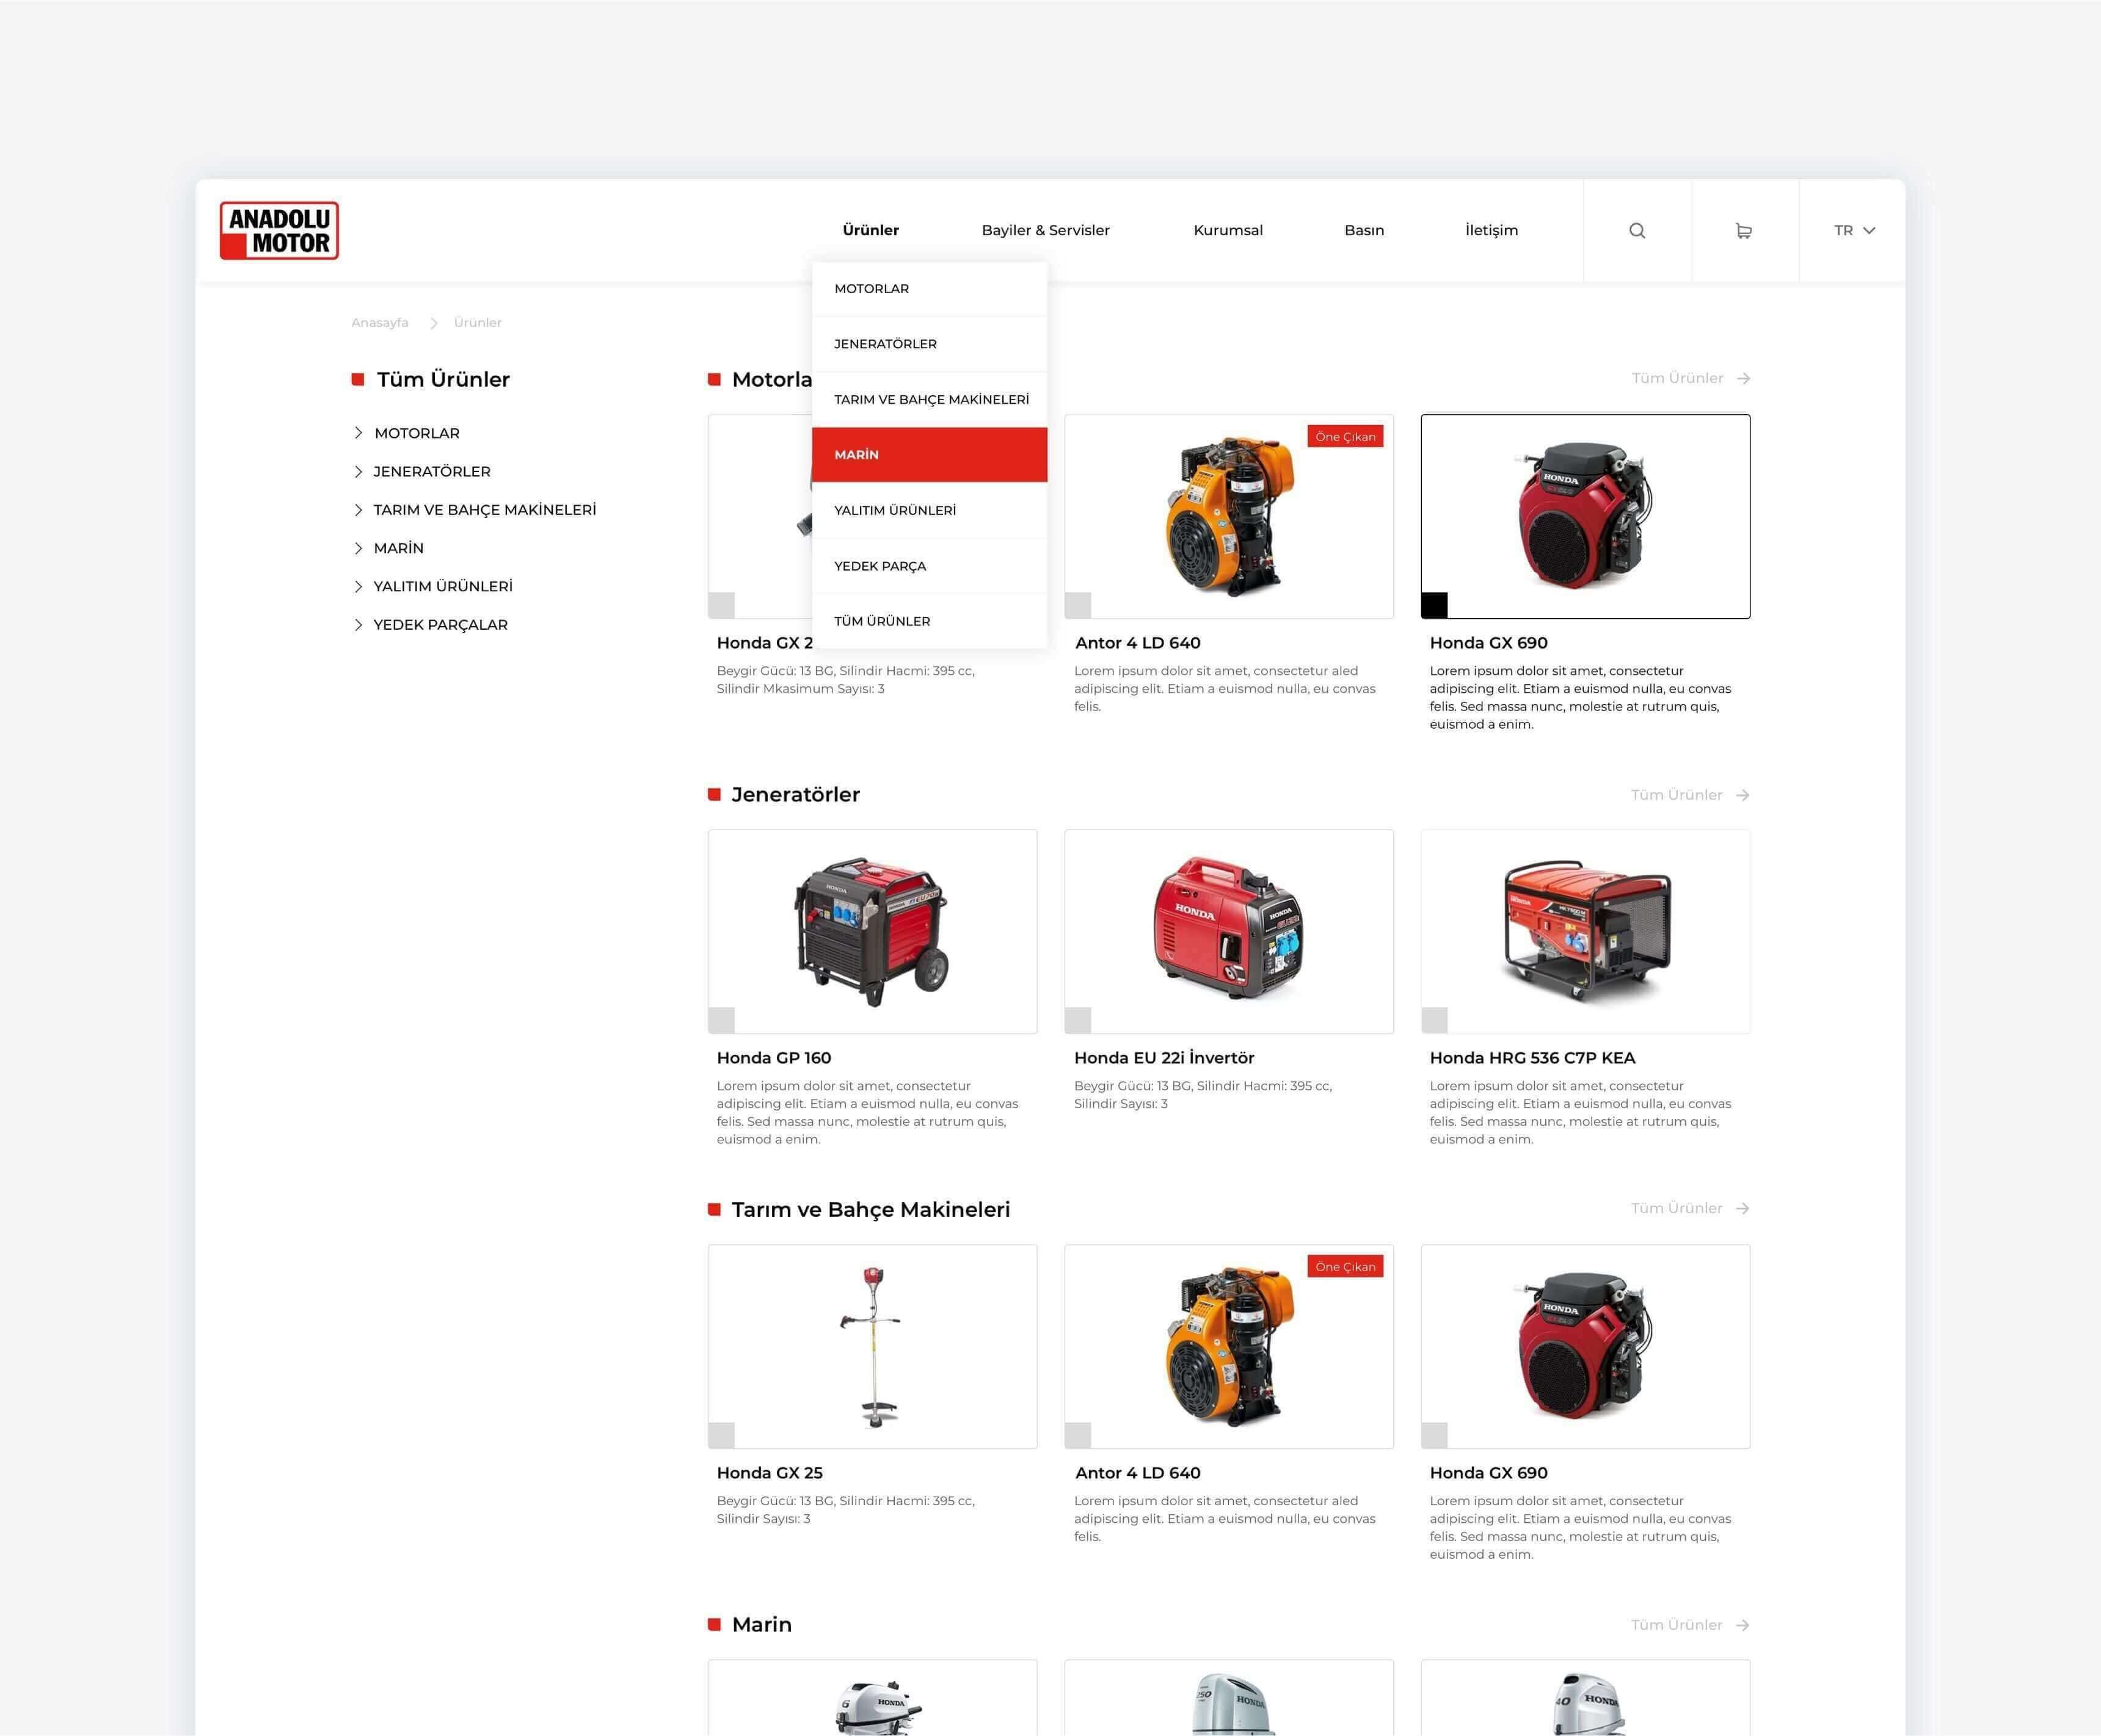Image resolution: width=2101 pixels, height=1736 pixels.
Task: Open the Kurumsal navigation item
Action: pyautogui.click(x=1228, y=230)
